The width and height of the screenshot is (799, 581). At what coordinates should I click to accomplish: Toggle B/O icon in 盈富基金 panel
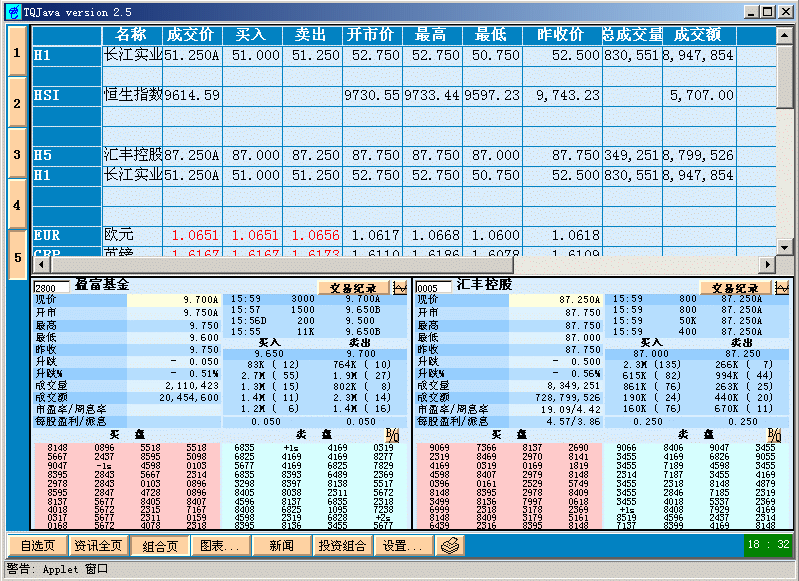pos(392,435)
